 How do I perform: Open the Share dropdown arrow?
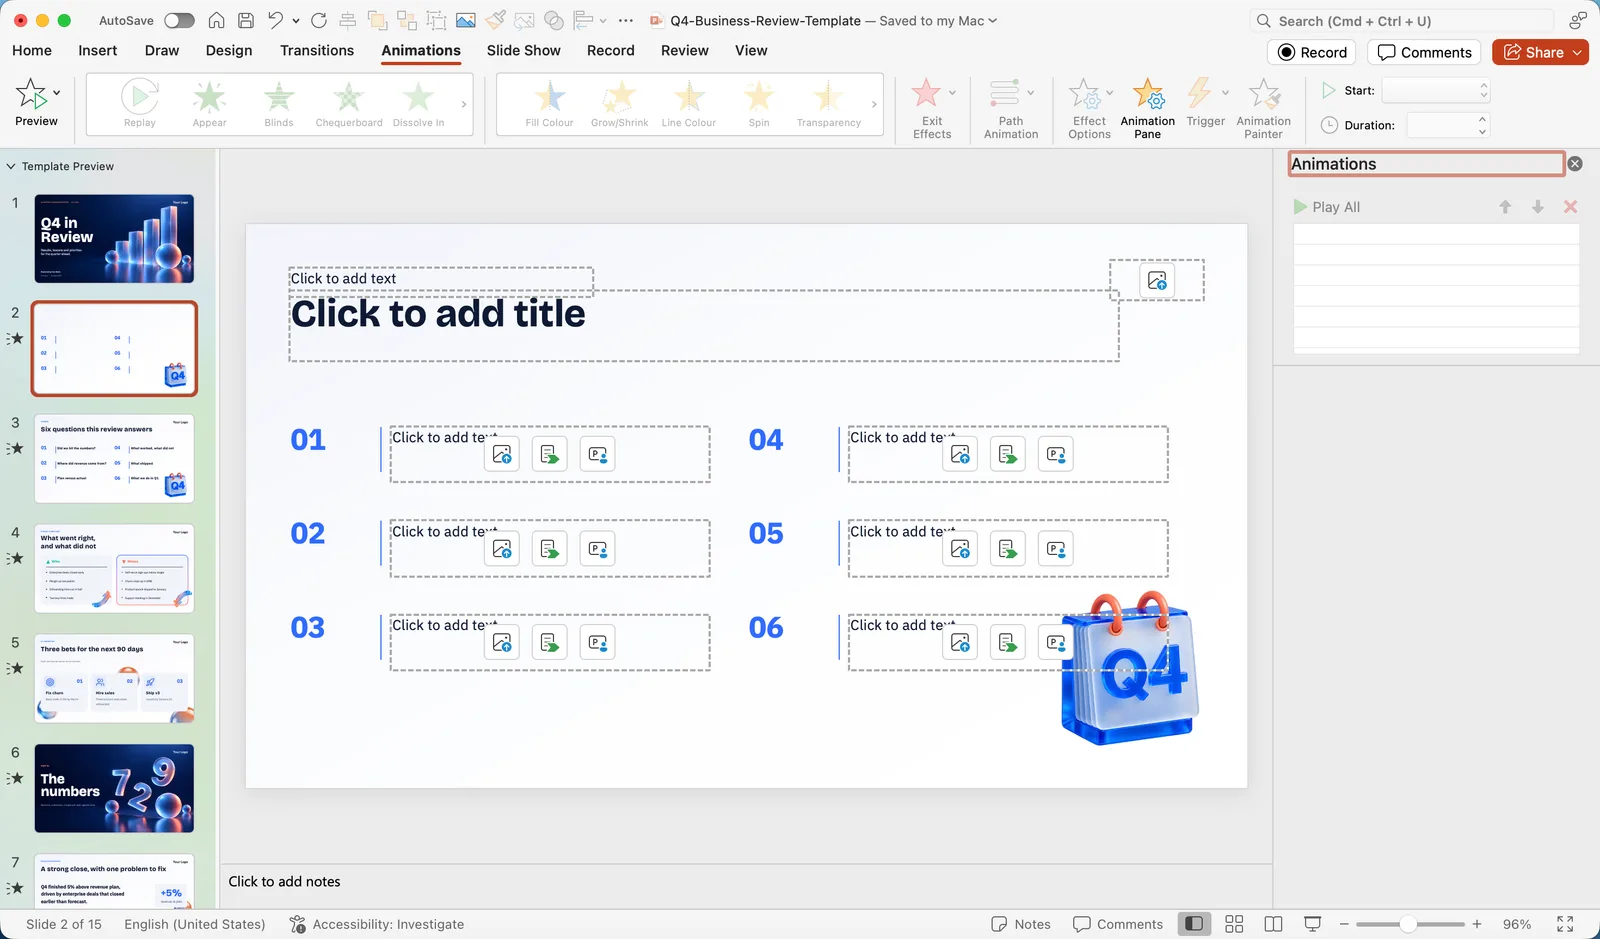[1578, 52]
